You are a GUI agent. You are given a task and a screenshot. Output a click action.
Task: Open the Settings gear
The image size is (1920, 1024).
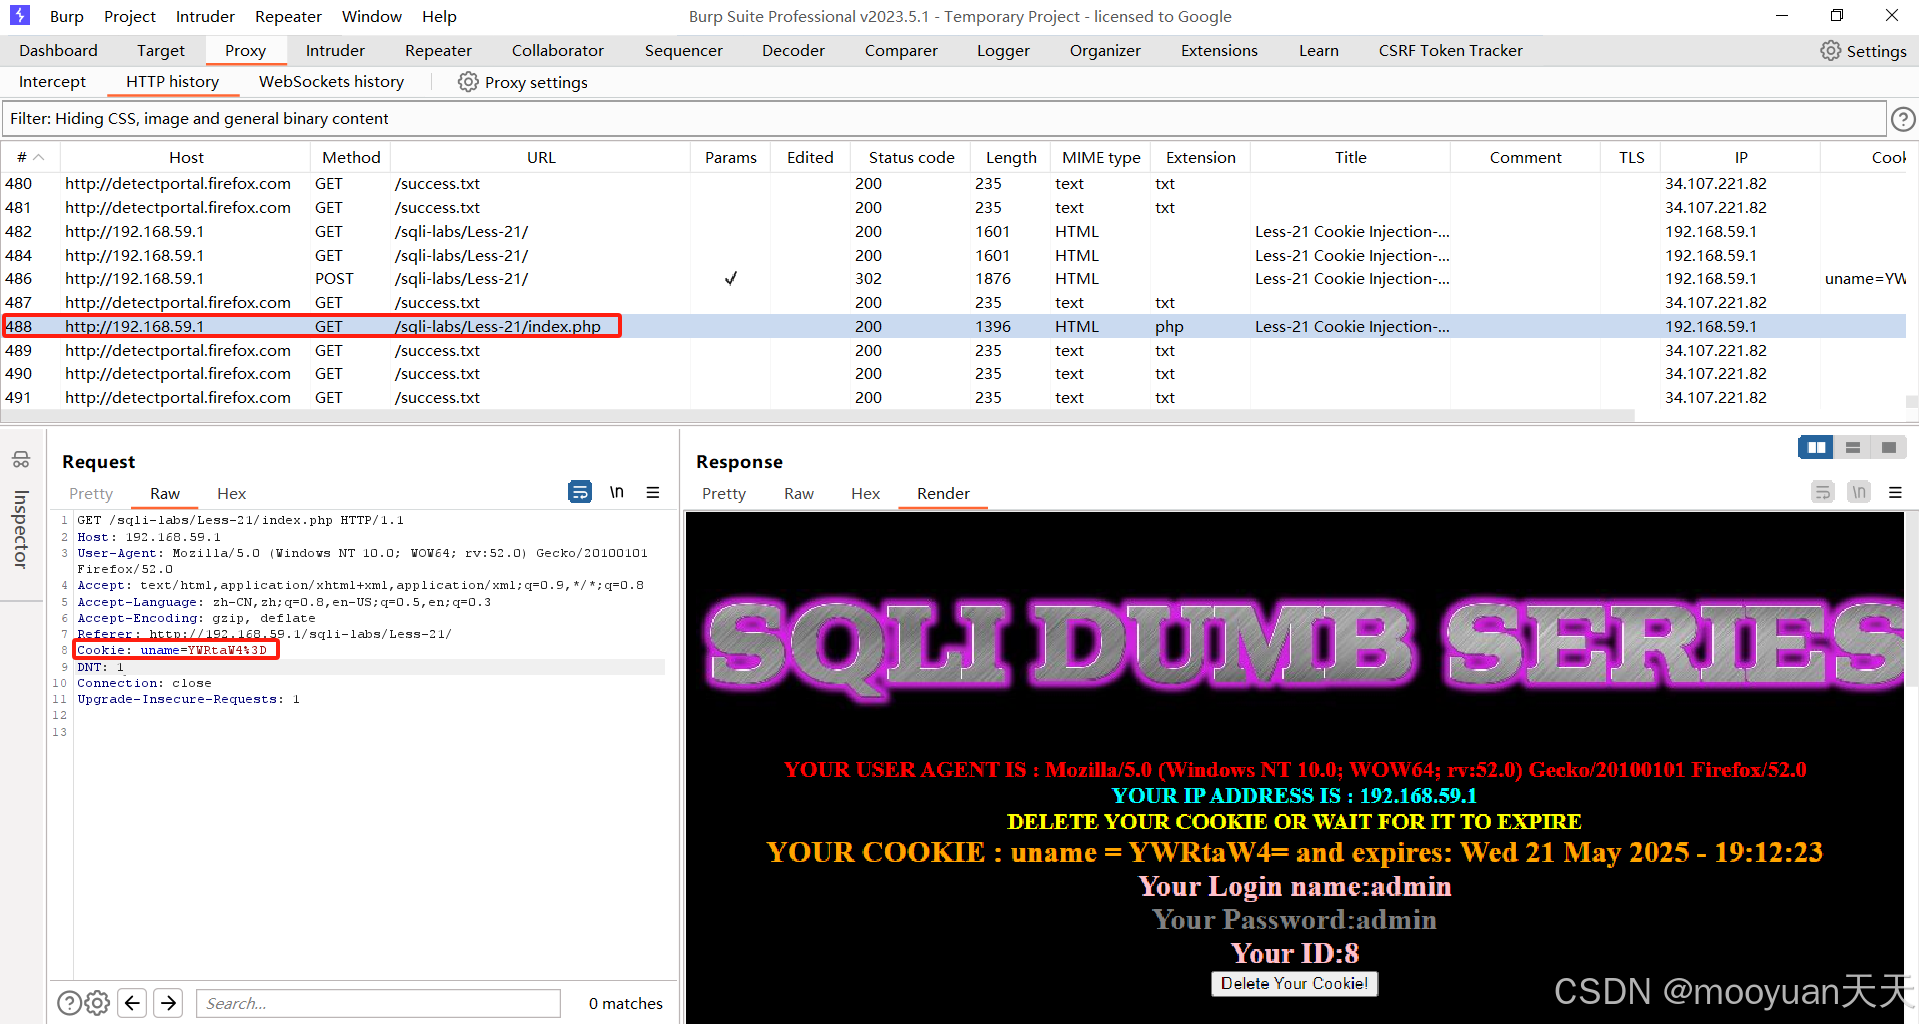coord(1863,51)
